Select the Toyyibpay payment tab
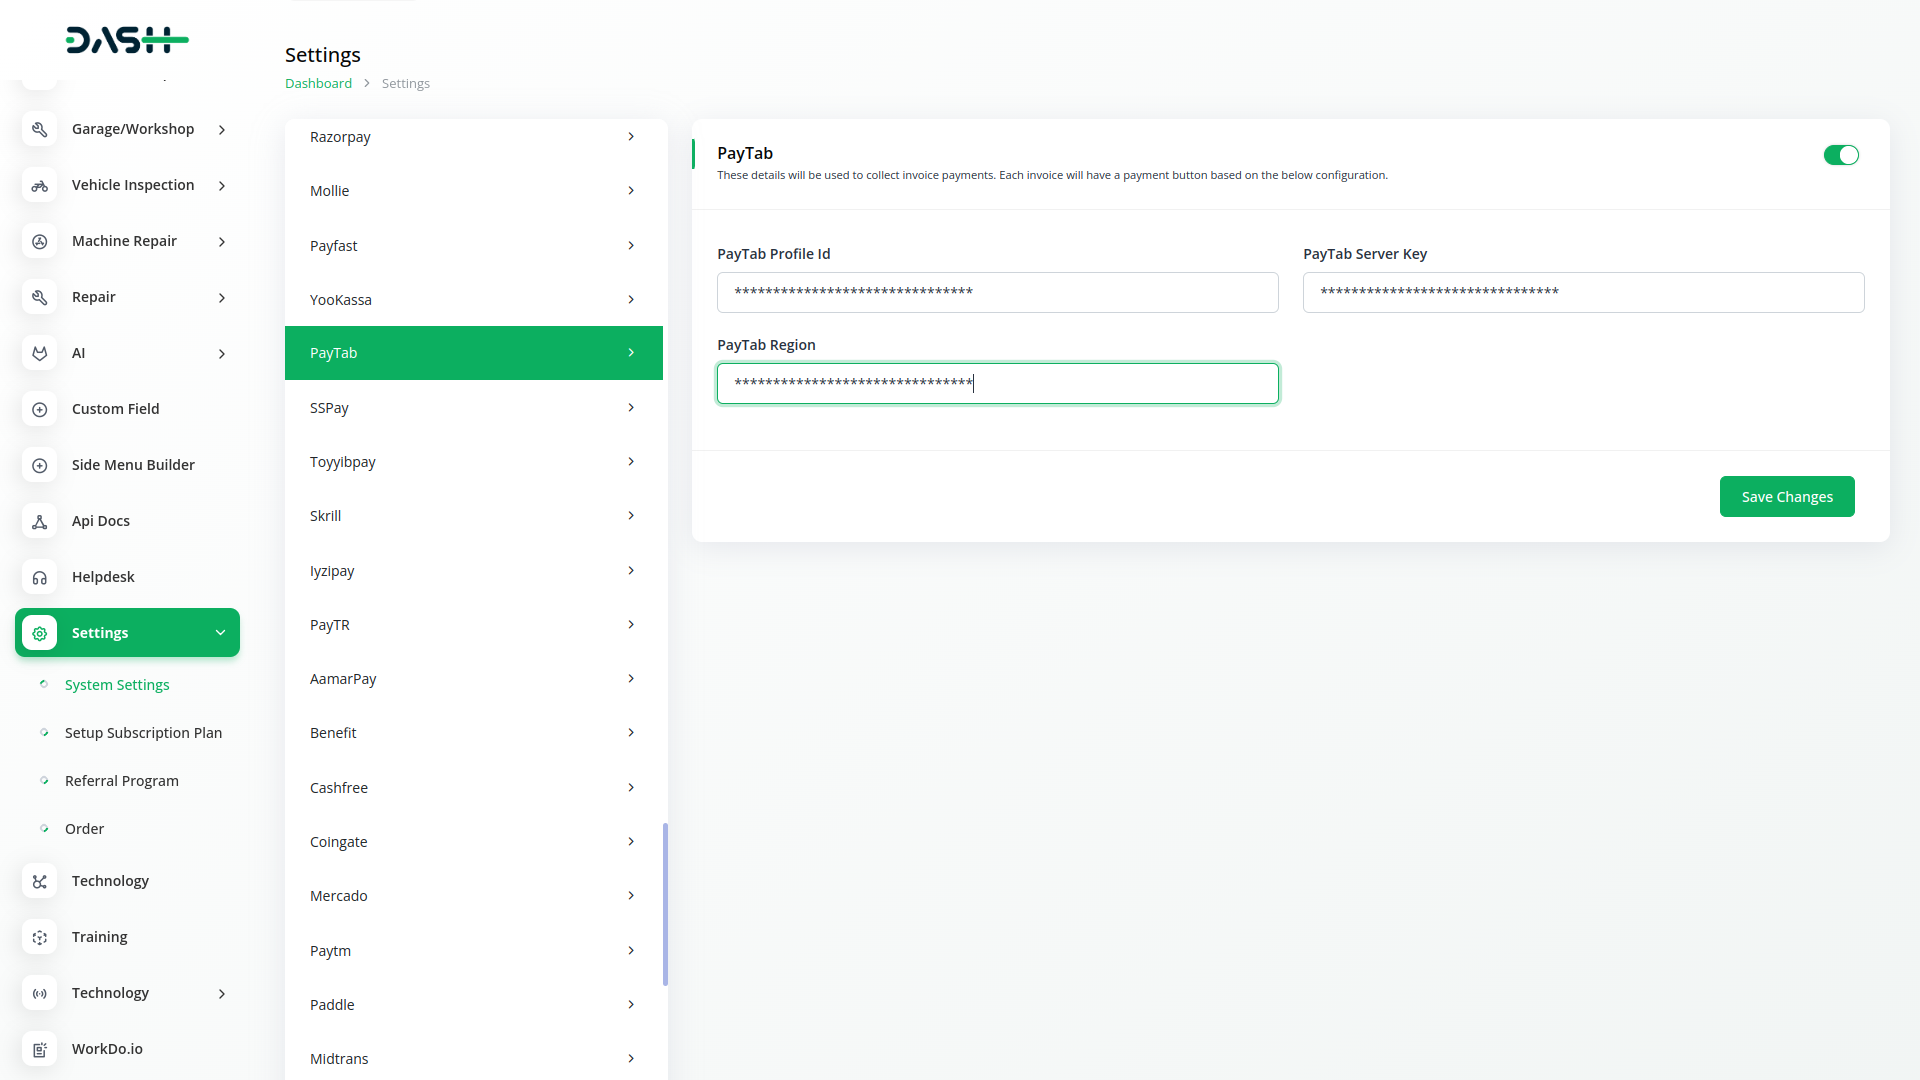 (x=474, y=462)
